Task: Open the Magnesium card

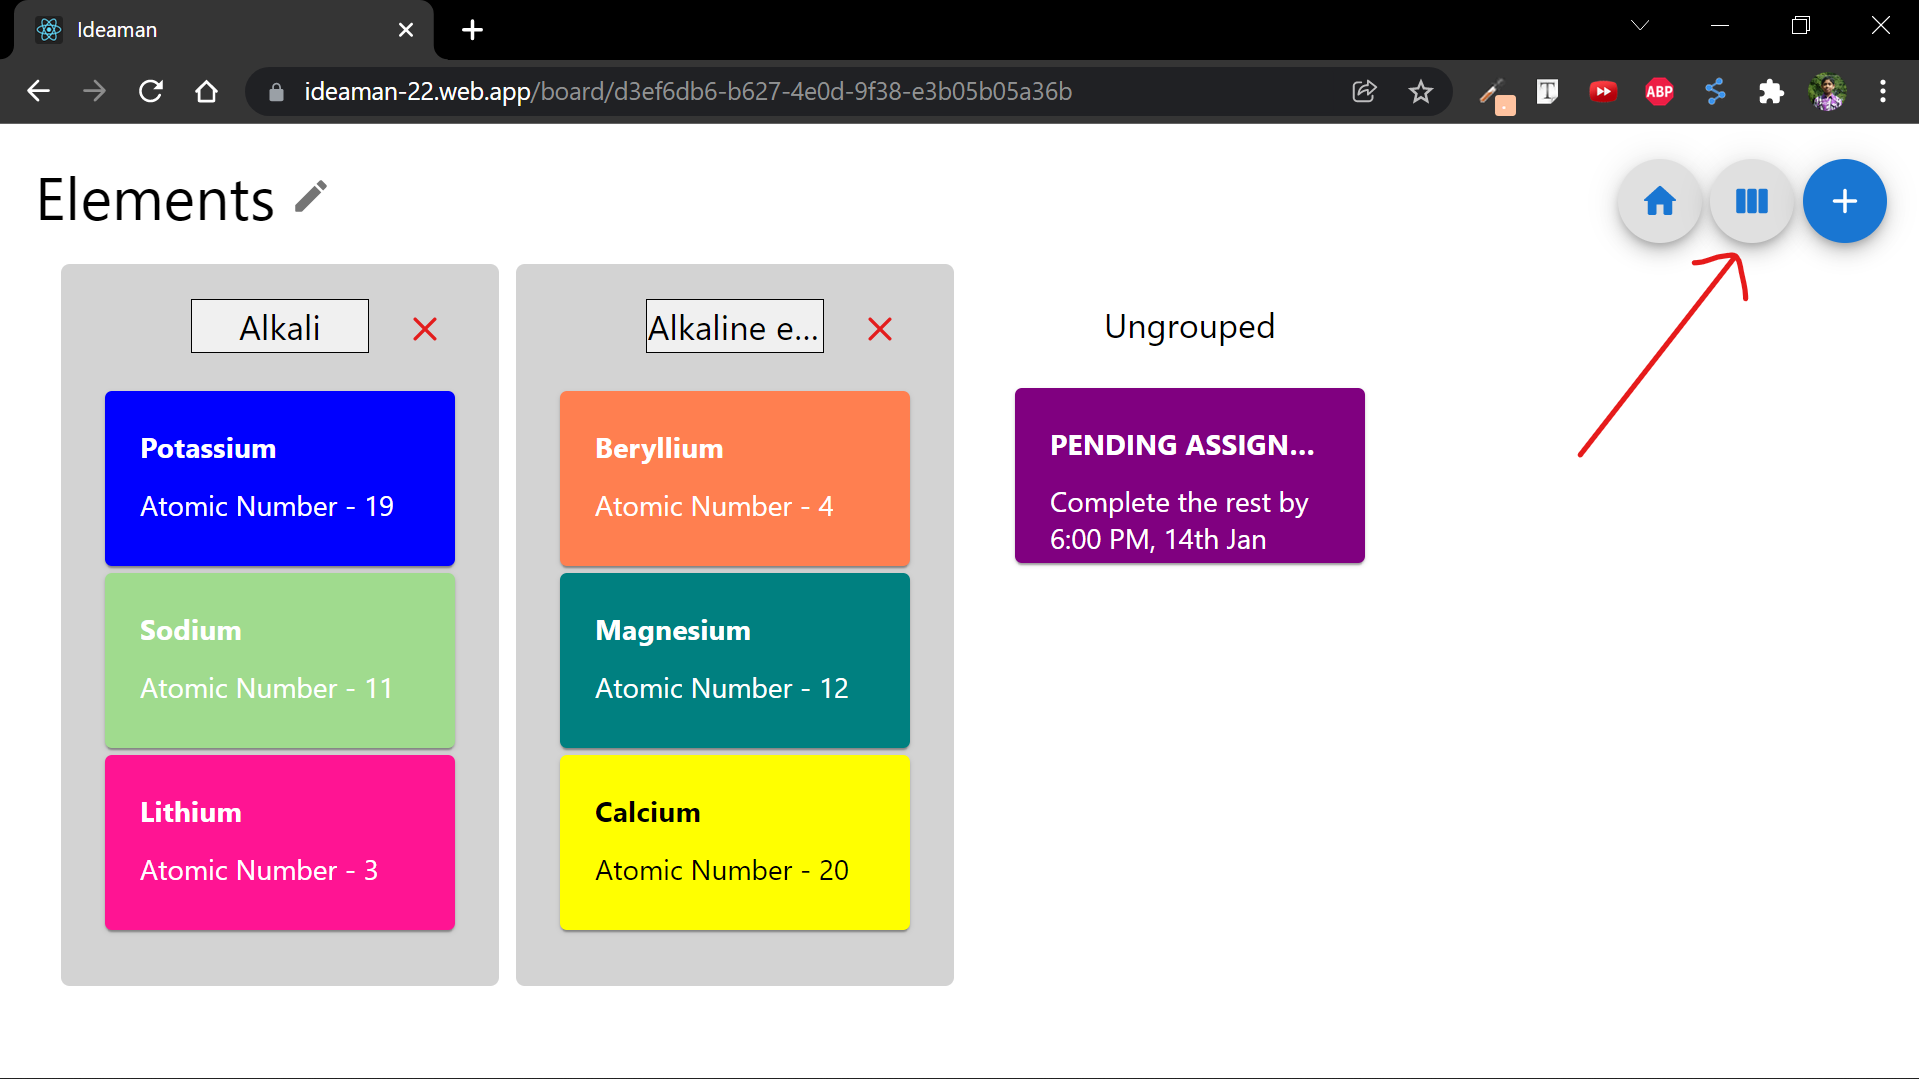Action: [x=735, y=660]
